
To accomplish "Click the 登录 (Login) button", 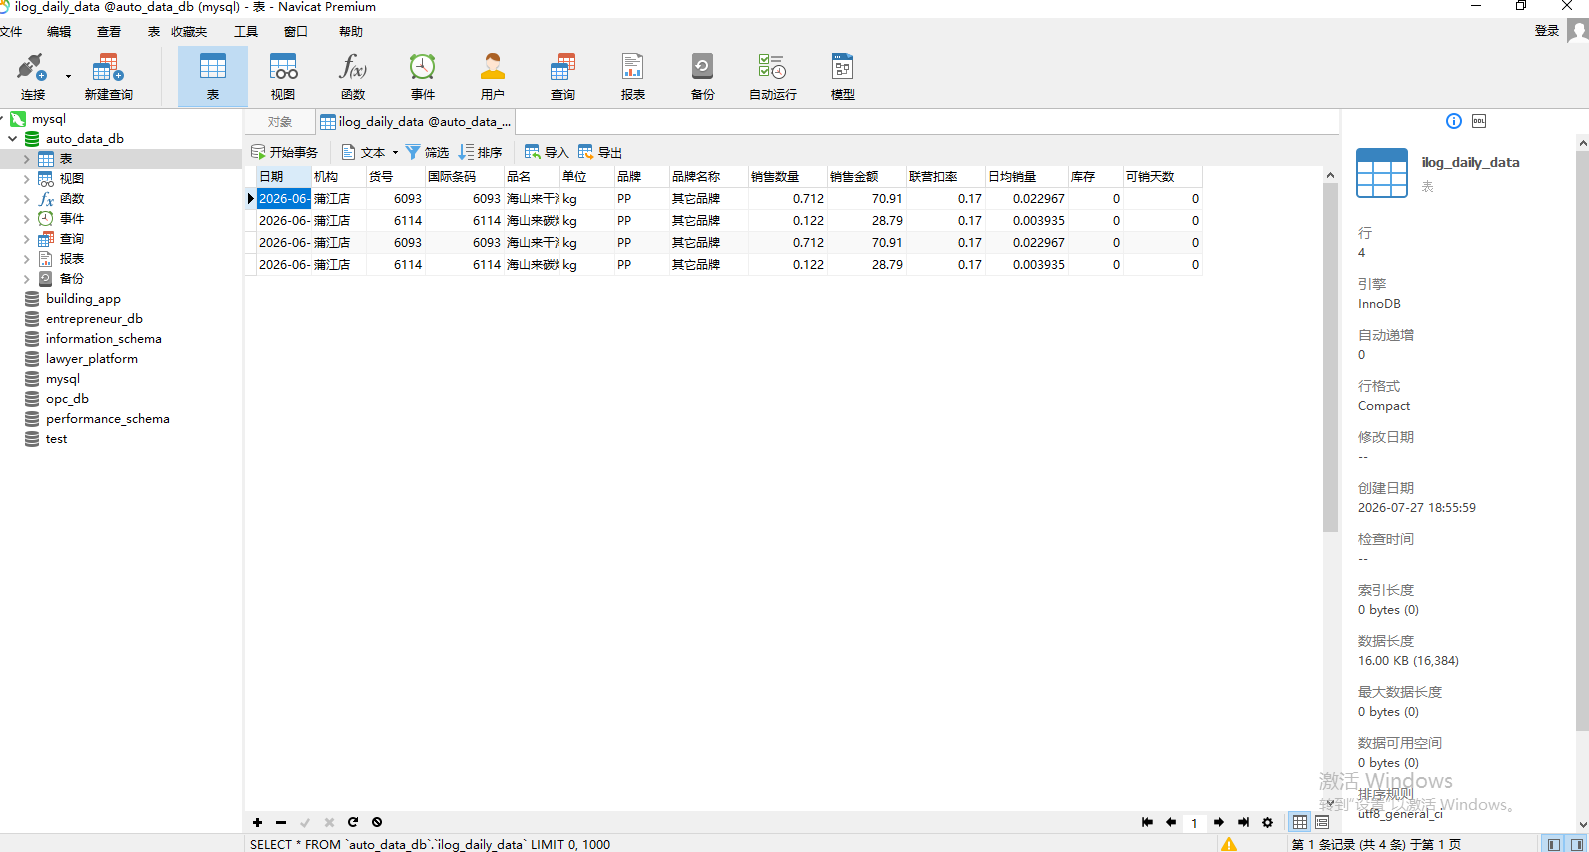I will coord(1547,31).
